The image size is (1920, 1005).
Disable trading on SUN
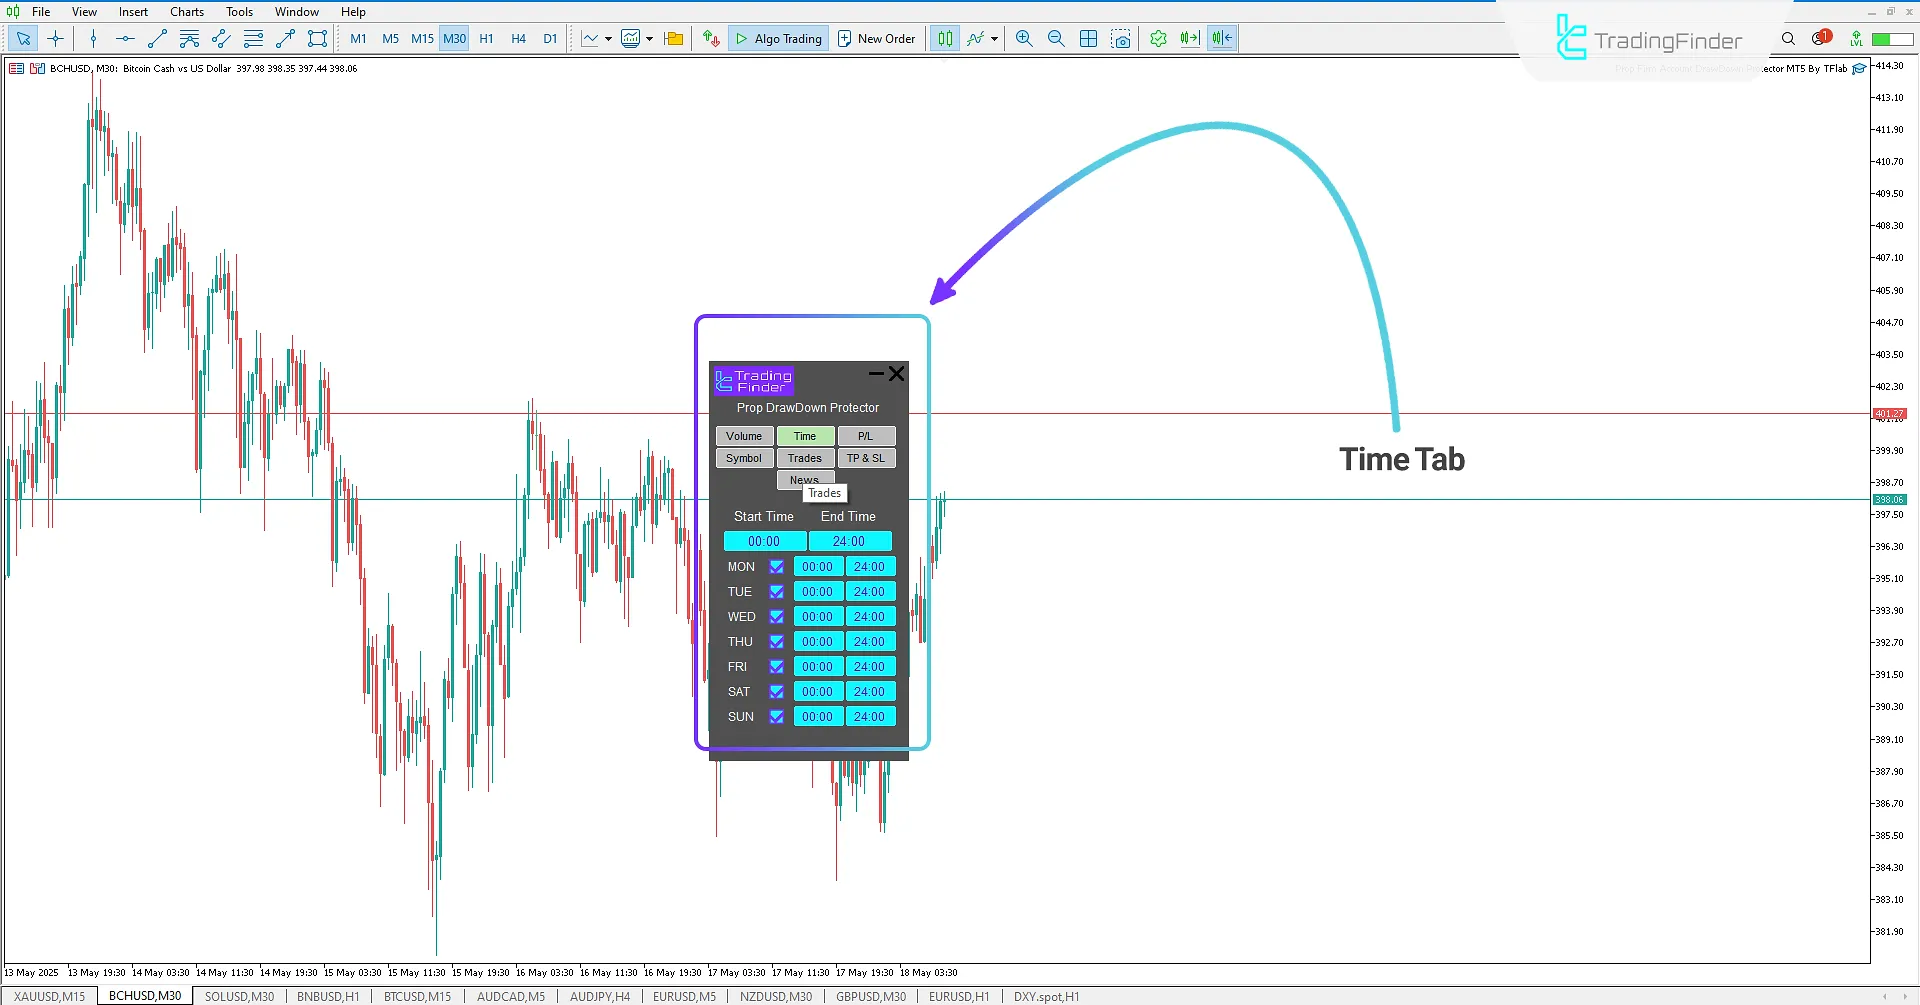[x=778, y=717]
